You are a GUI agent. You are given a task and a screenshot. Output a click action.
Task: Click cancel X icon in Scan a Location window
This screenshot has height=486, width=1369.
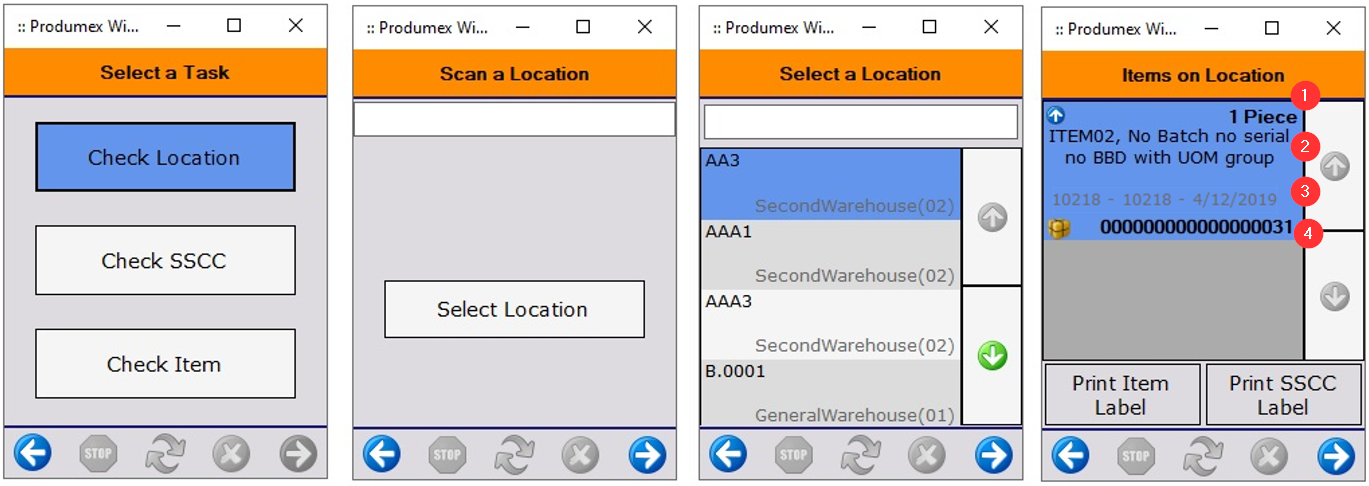(580, 455)
